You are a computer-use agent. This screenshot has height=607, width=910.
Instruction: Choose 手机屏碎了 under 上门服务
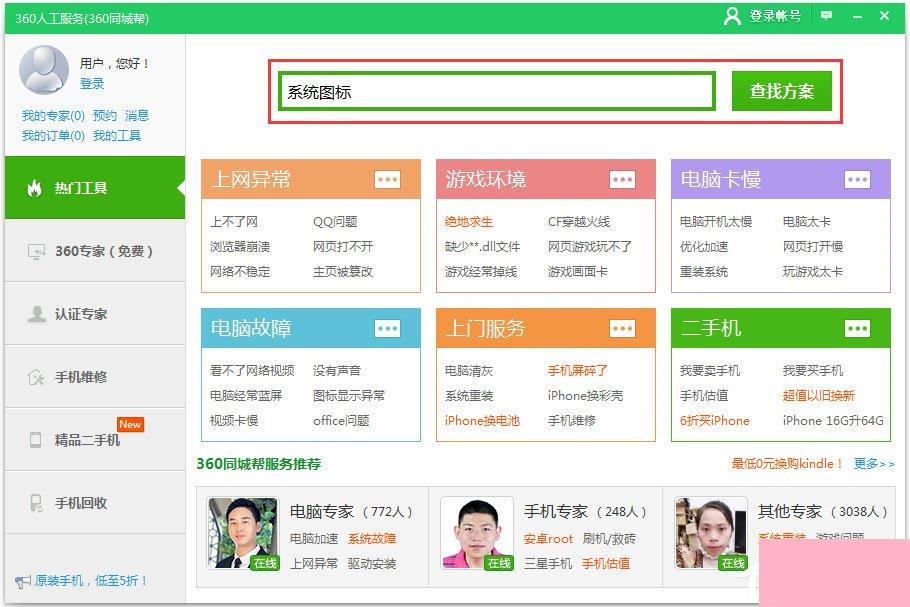pos(577,370)
